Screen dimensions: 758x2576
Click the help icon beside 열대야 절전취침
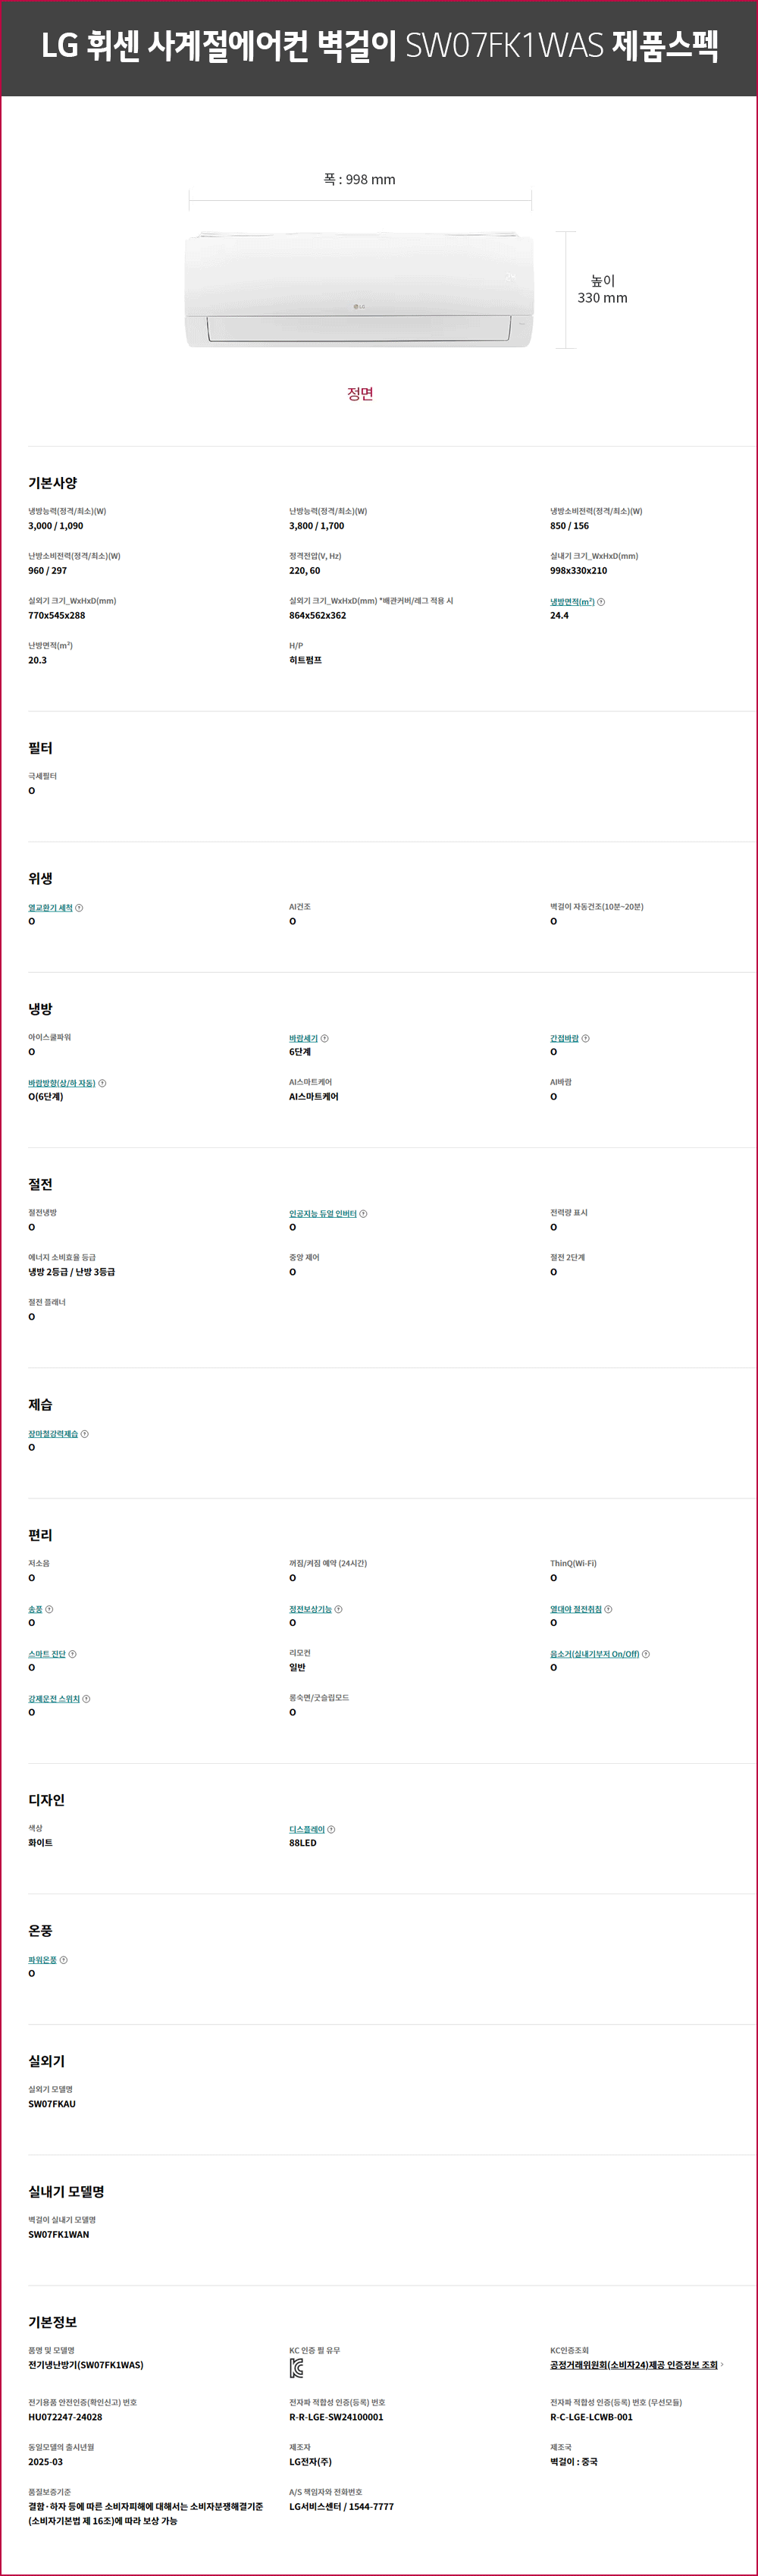pyautogui.click(x=608, y=1609)
